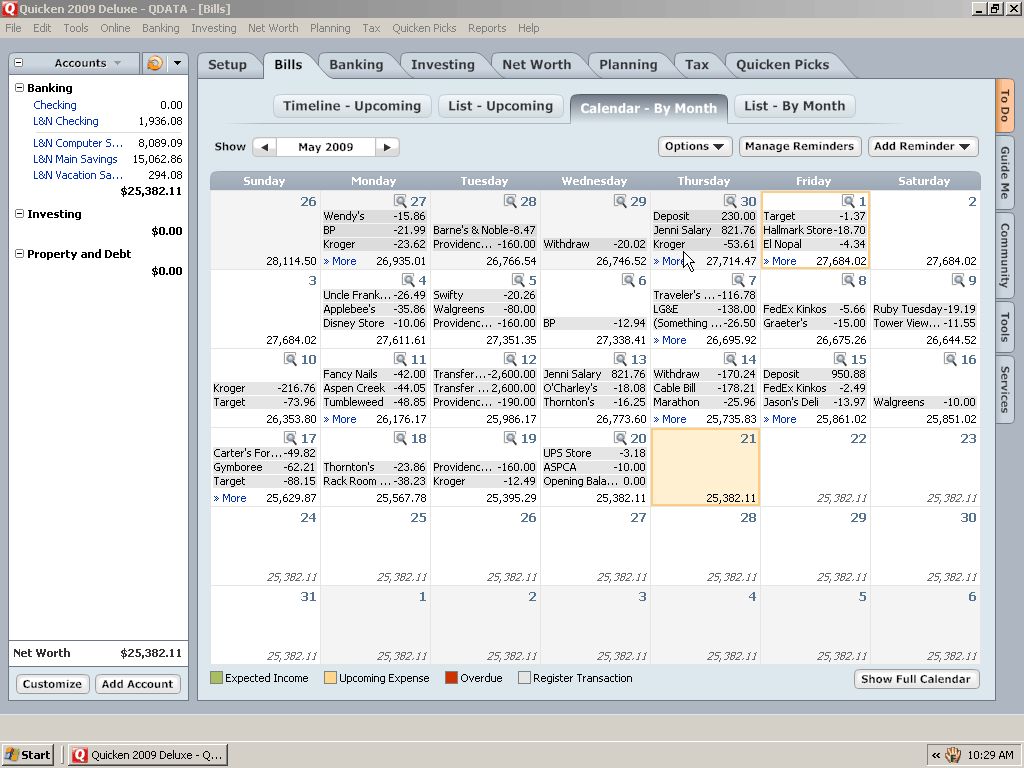Click the magnifier icon on April 28
1024x768 pixels.
click(x=510, y=200)
